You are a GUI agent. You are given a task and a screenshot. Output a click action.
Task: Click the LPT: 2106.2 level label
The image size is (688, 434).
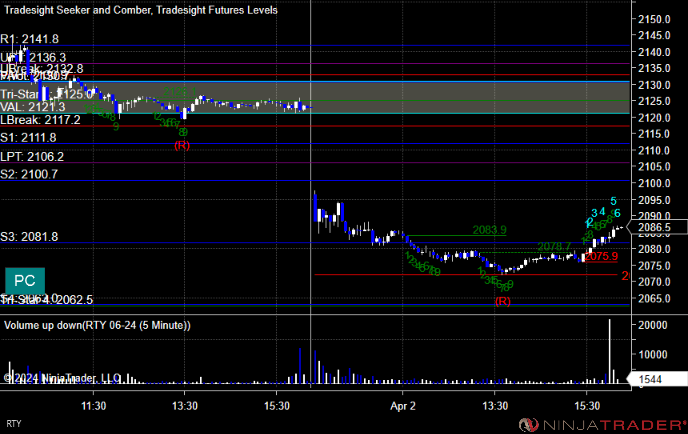(x=32, y=157)
